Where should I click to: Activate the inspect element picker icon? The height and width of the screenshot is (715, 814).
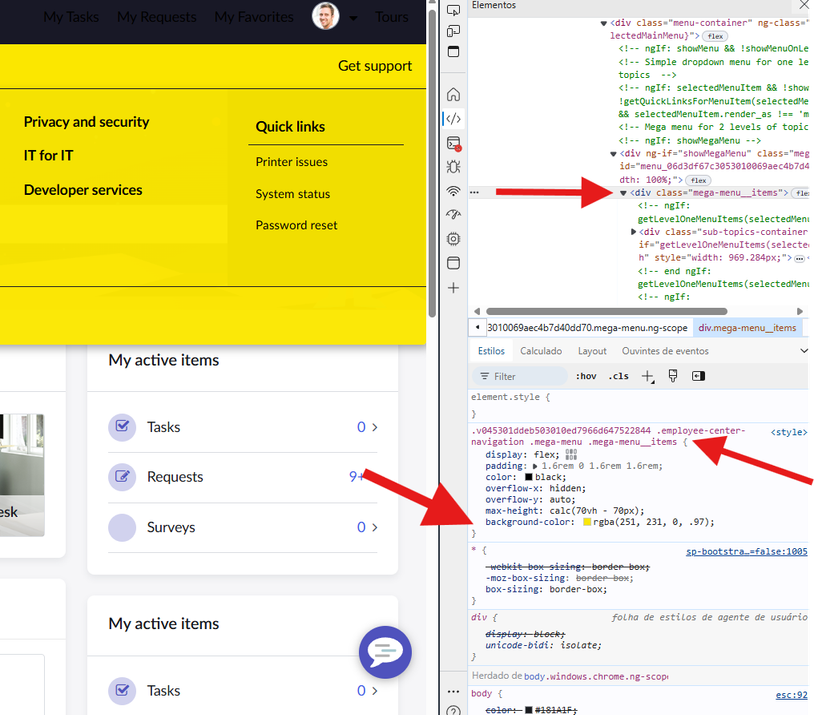coord(453,9)
